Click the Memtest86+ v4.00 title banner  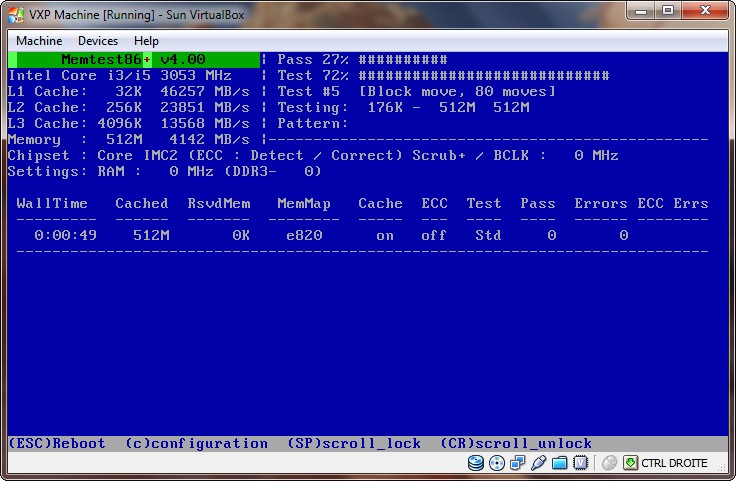(x=134, y=60)
